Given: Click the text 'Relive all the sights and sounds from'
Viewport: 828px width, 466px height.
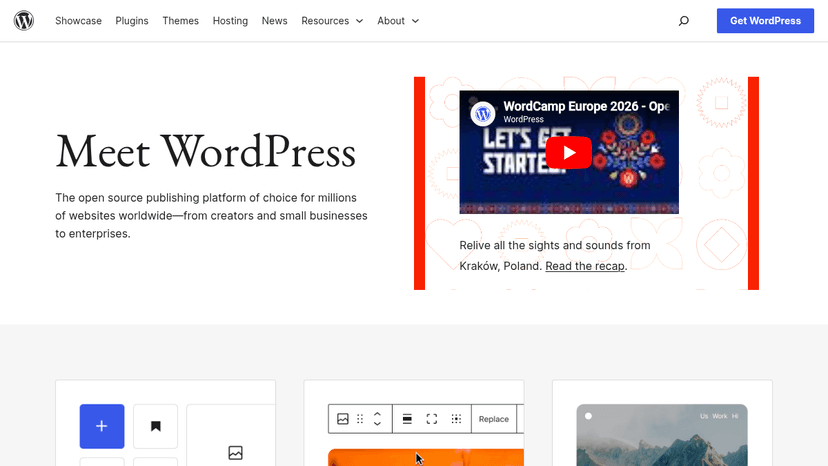Looking at the screenshot, I should (x=554, y=245).
